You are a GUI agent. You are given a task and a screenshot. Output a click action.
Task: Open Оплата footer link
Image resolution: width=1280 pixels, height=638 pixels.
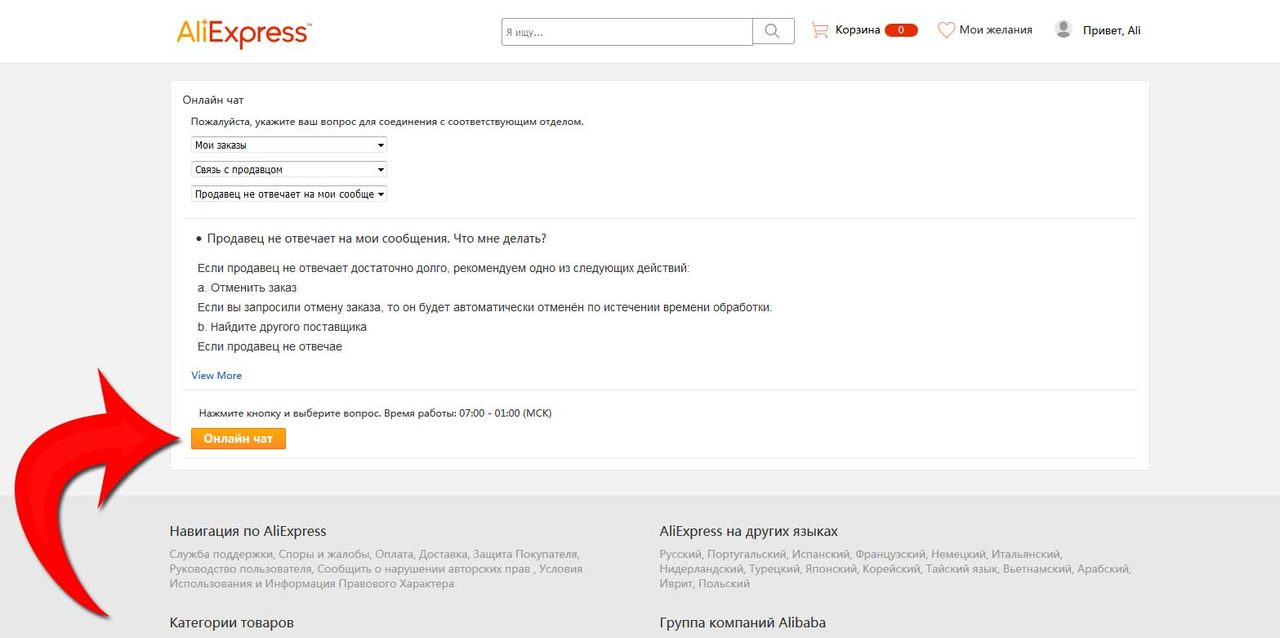click(x=394, y=554)
